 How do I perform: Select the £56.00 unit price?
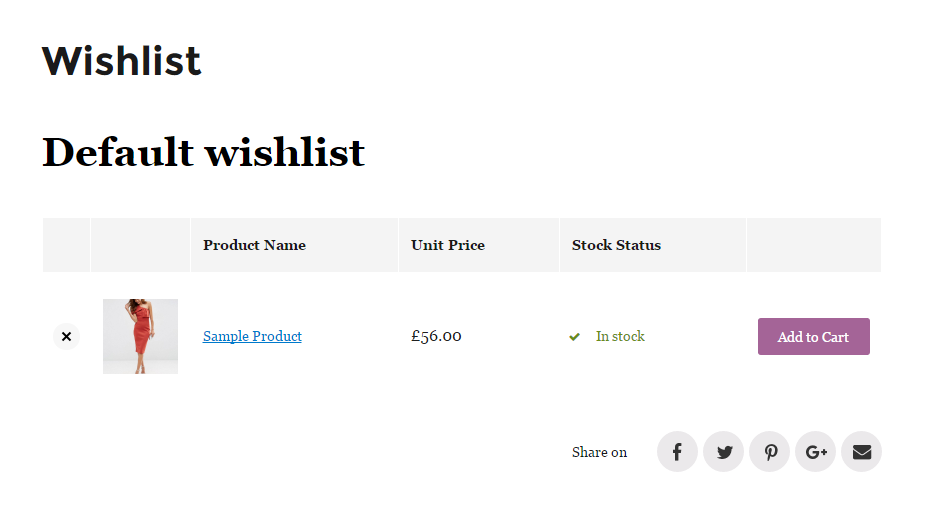point(436,336)
